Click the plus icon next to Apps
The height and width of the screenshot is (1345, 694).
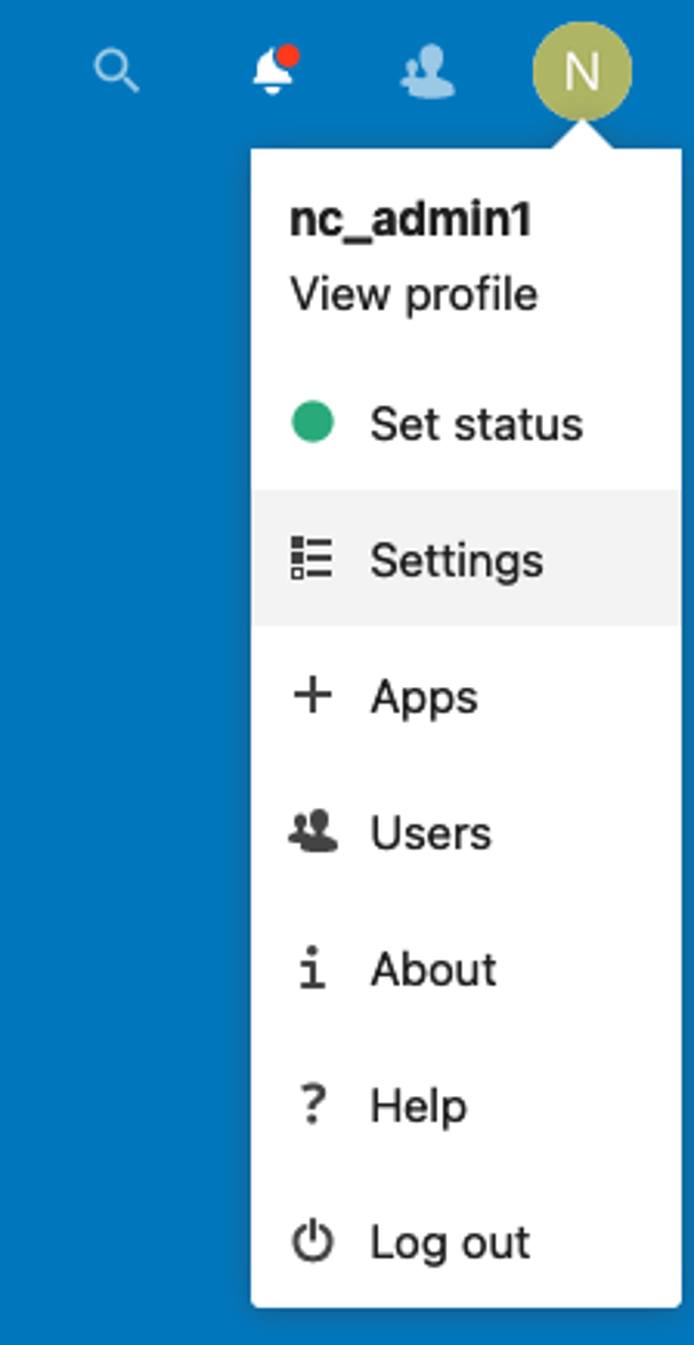pos(311,697)
